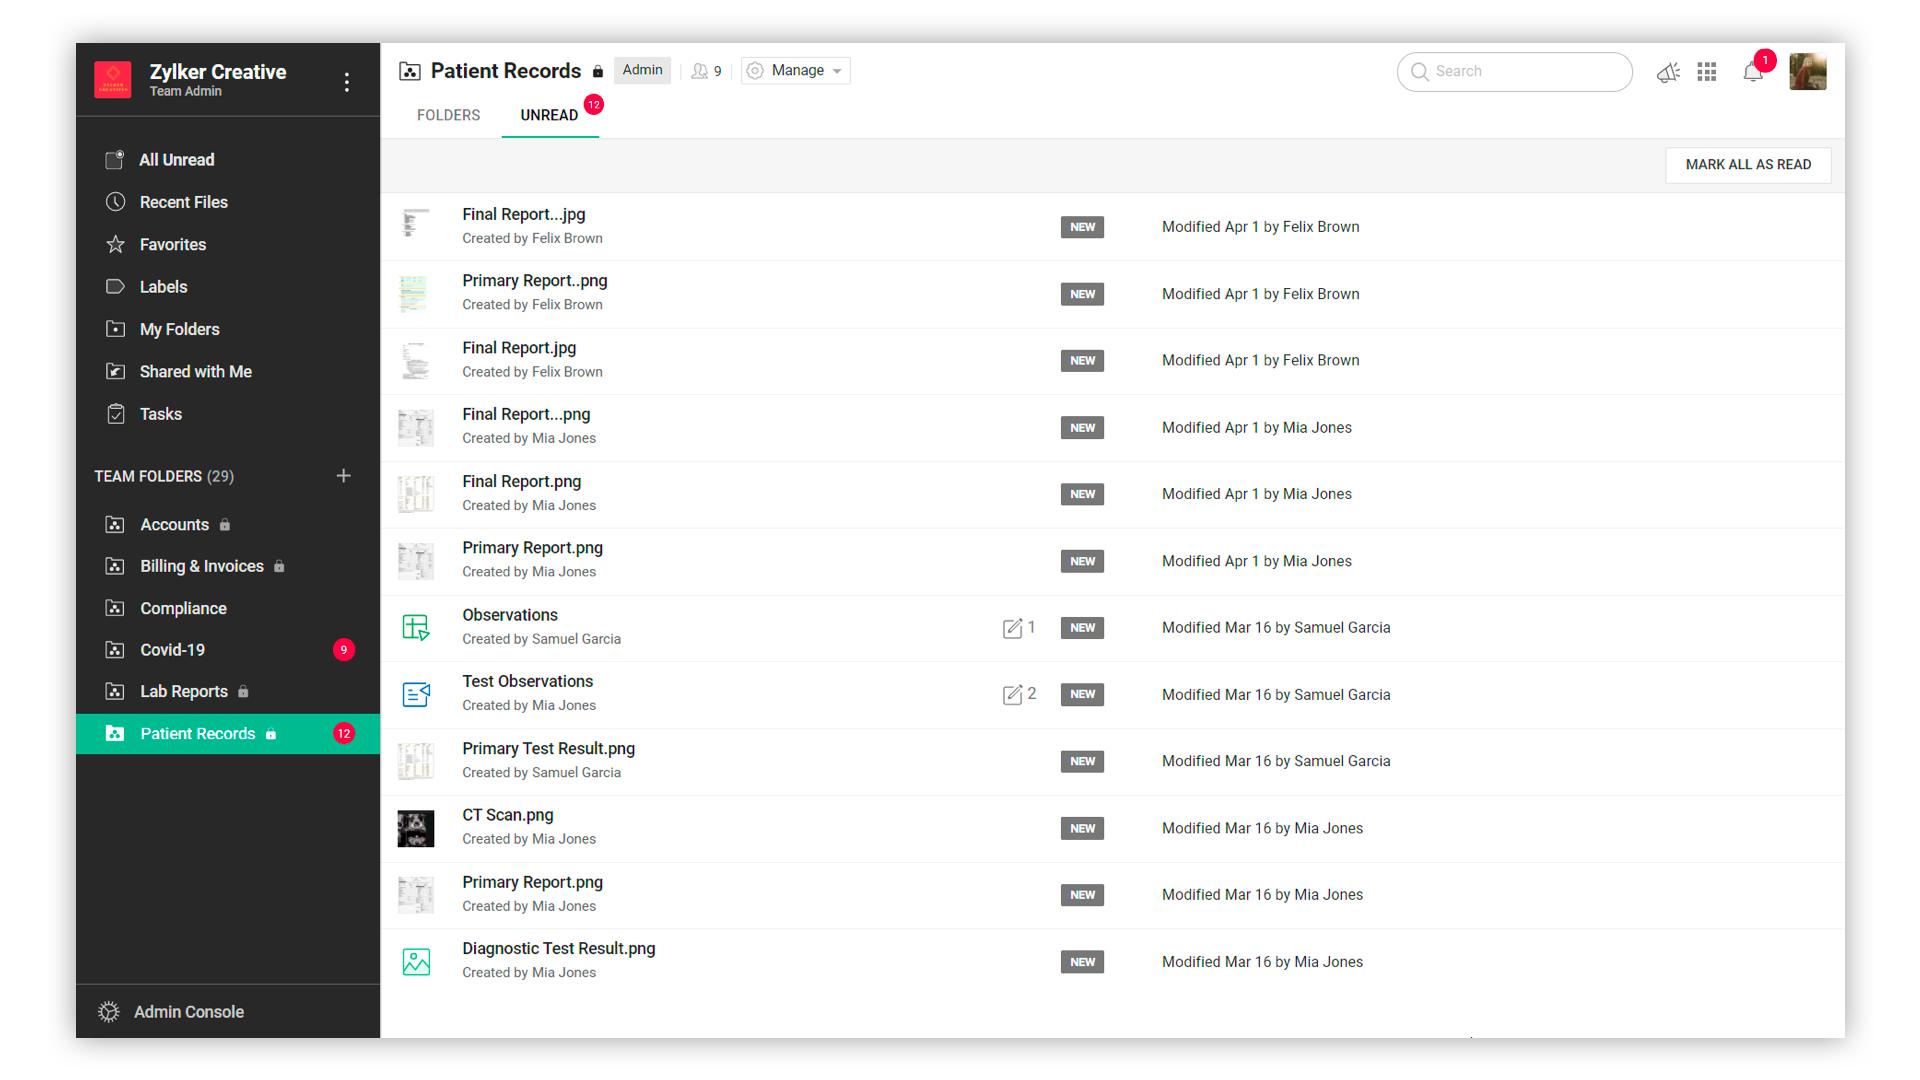The image size is (1920, 1080).
Task: Open the CT Scan.png file
Action: (x=508, y=815)
